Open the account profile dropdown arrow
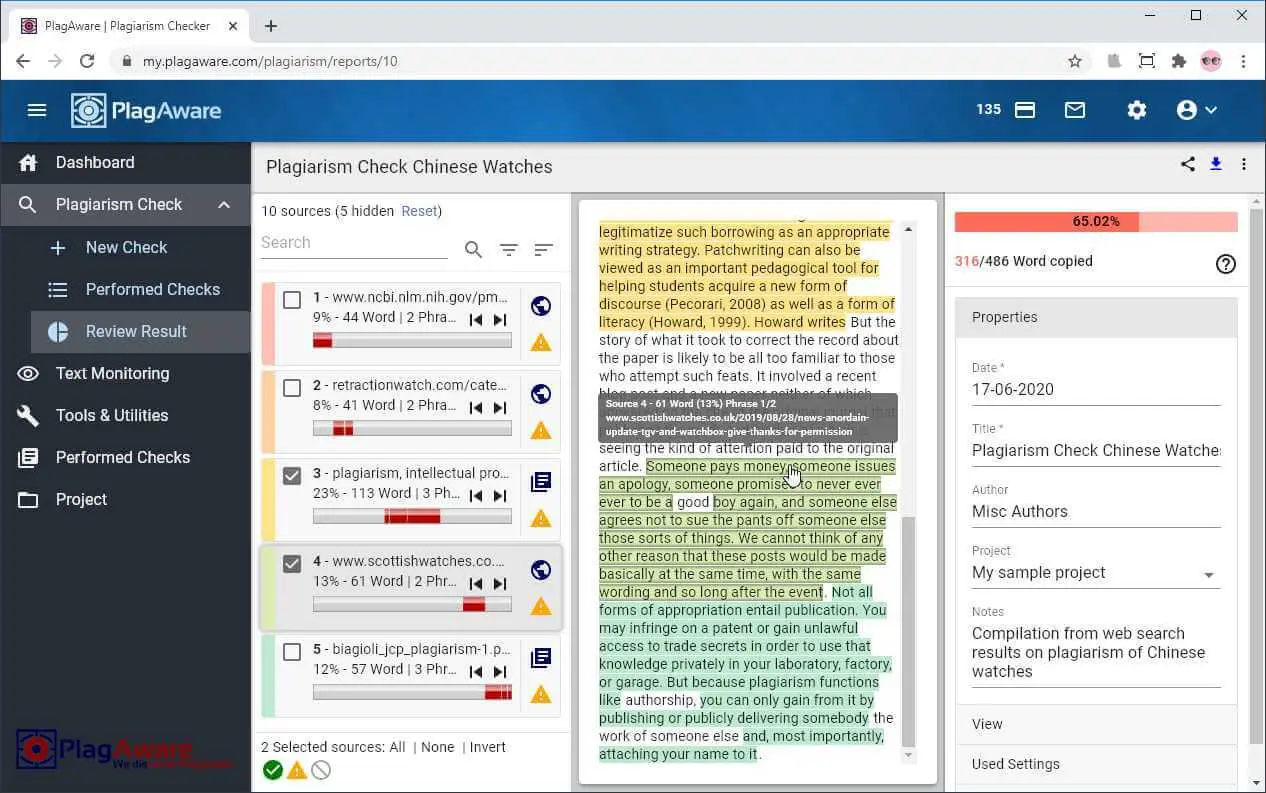Viewport: 1266px width, 793px height. pyautogui.click(x=1212, y=110)
